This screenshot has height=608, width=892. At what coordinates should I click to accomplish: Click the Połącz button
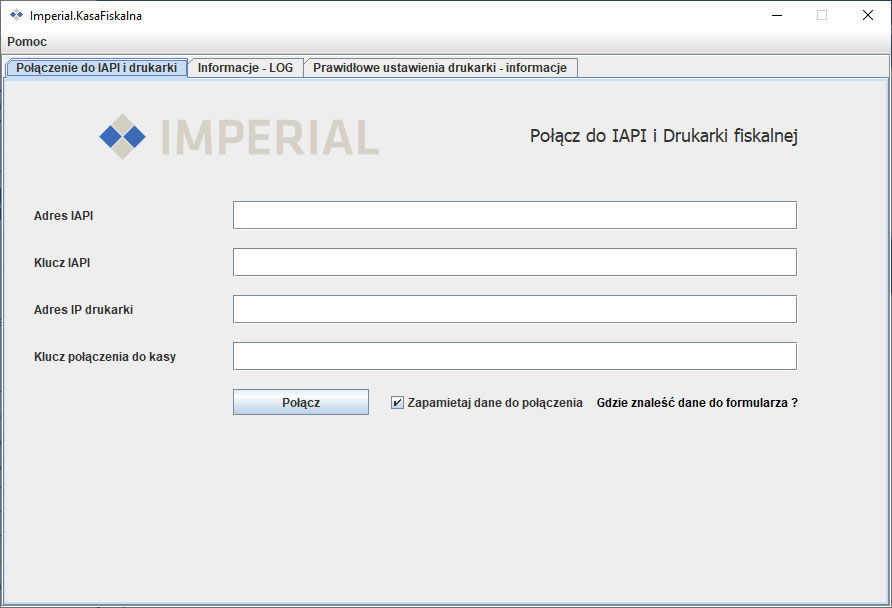click(301, 402)
